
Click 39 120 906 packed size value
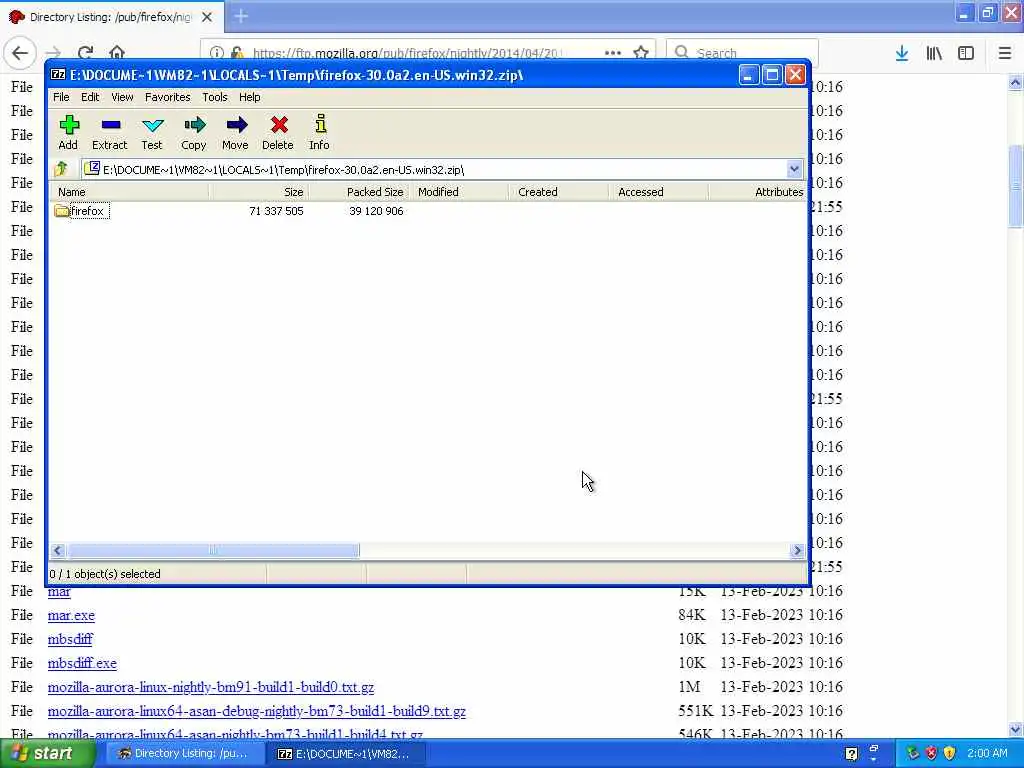pos(376,211)
